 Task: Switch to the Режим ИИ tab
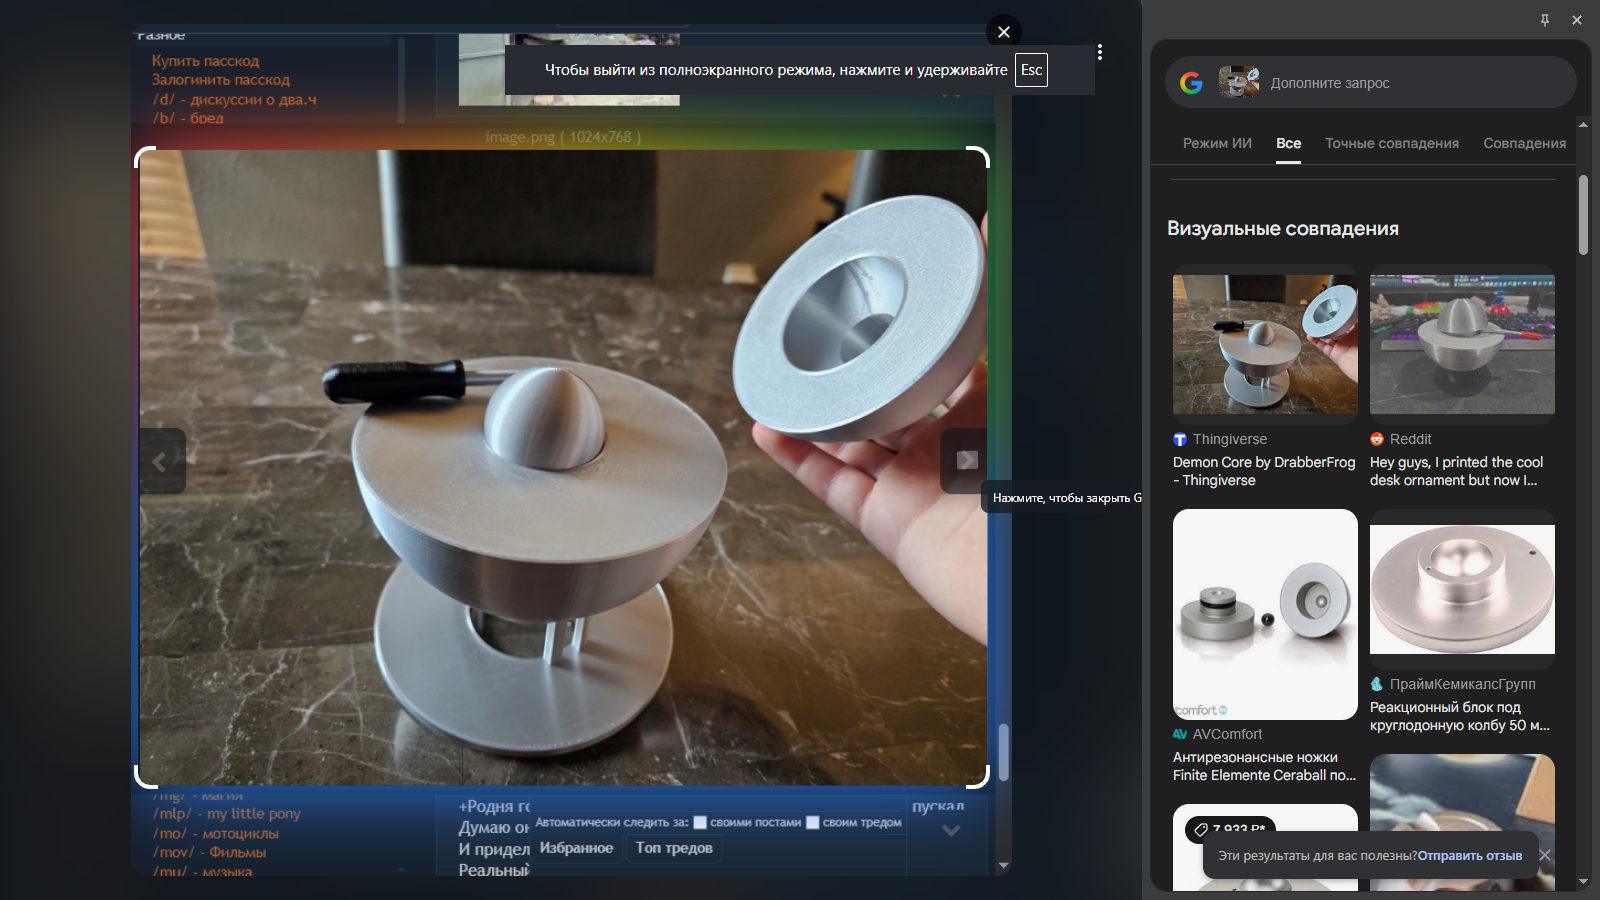[x=1217, y=143]
